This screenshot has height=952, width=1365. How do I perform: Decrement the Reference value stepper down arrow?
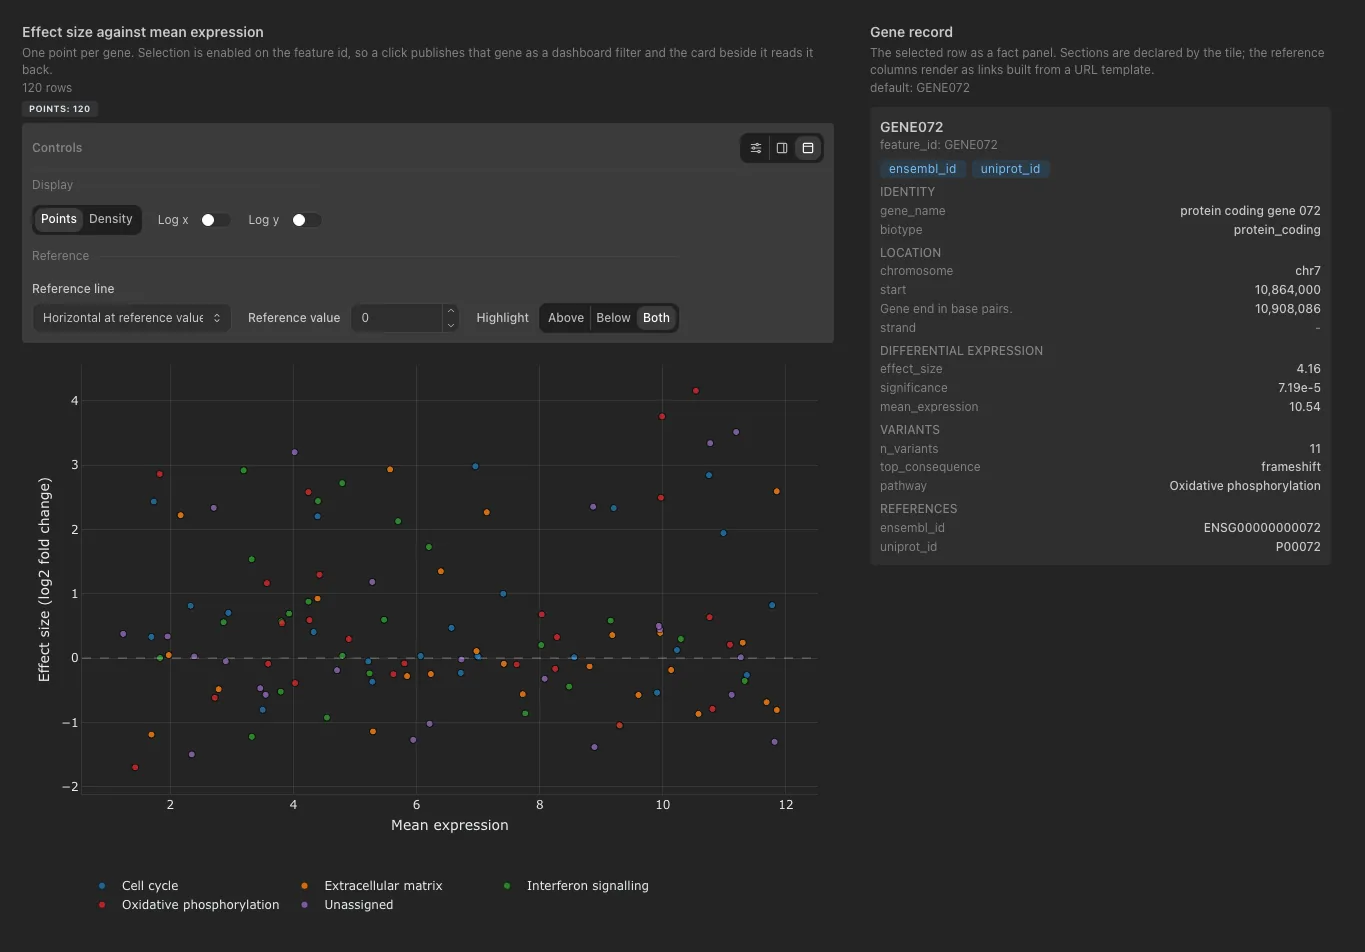[451, 325]
